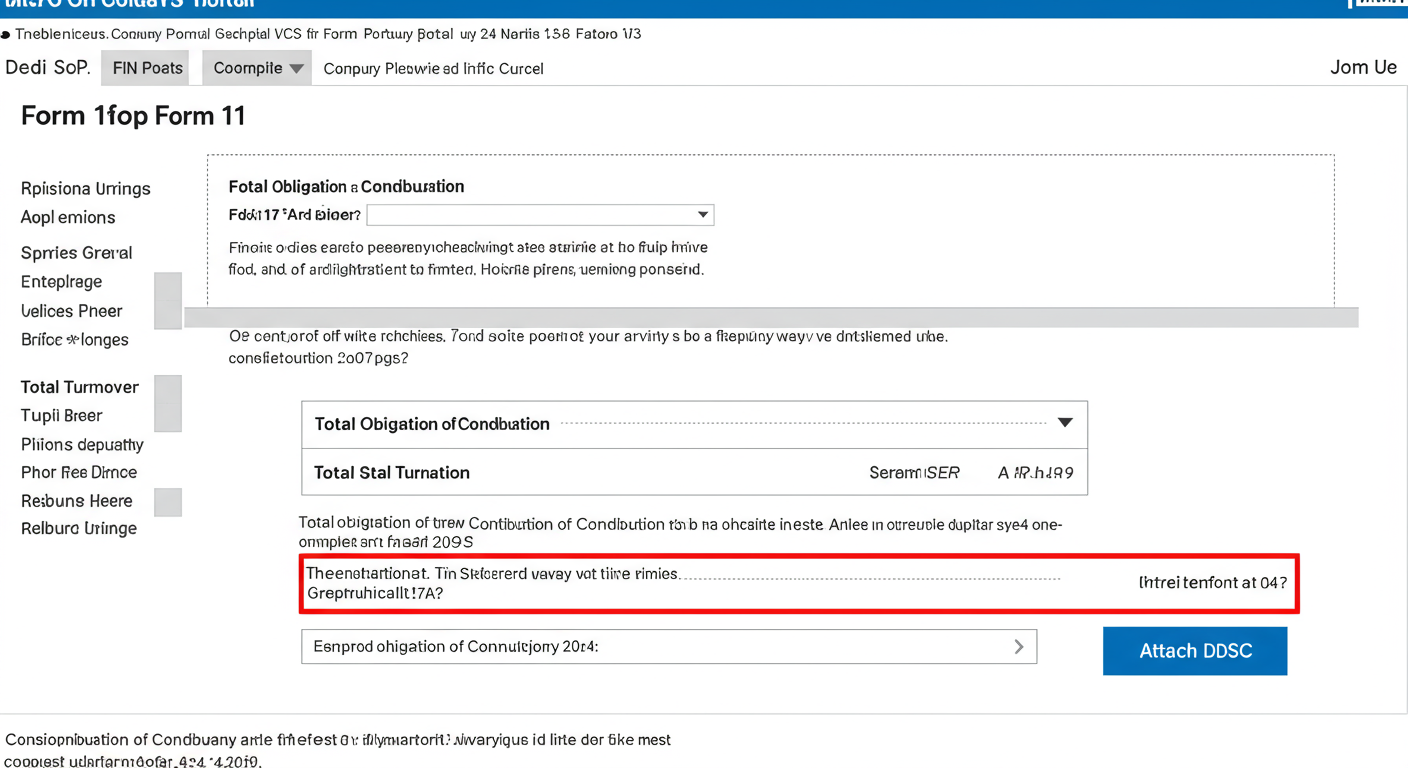Select Relburo Uringe in the sidebar

coord(79,528)
